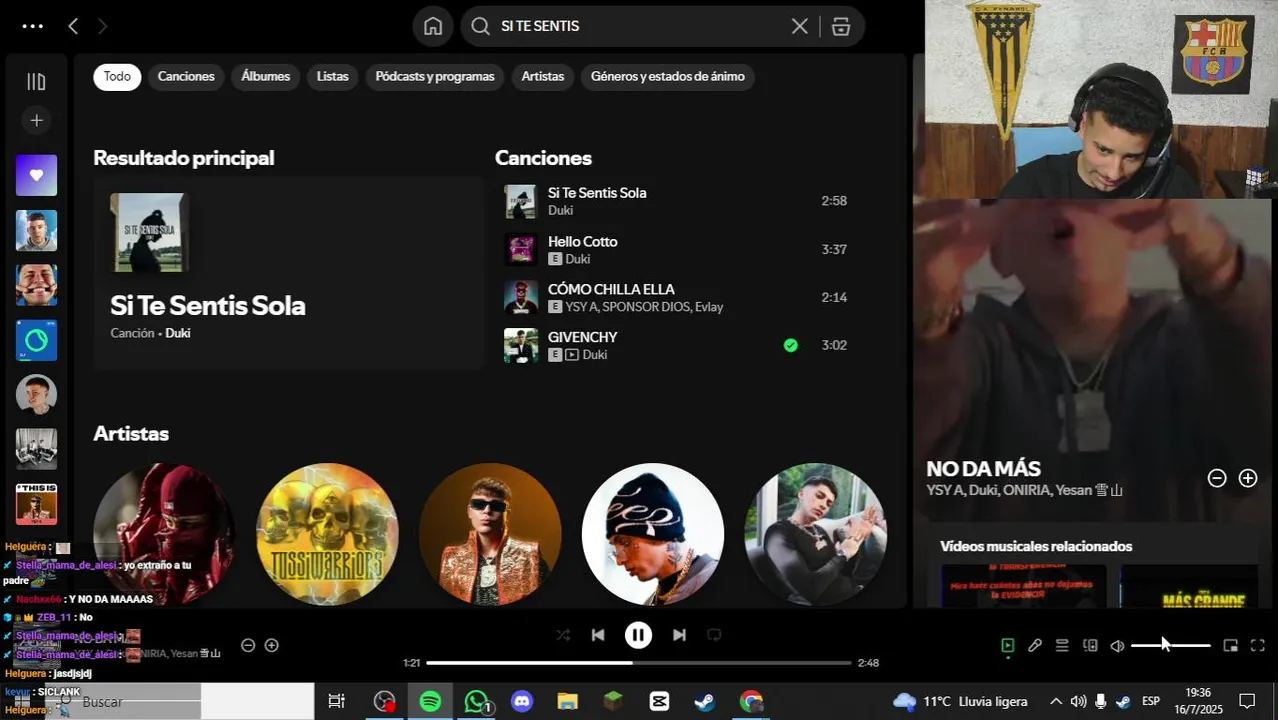Screen dimensions: 1278x720
Task: Open WhatsApp from the taskbar
Action: pos(477,702)
